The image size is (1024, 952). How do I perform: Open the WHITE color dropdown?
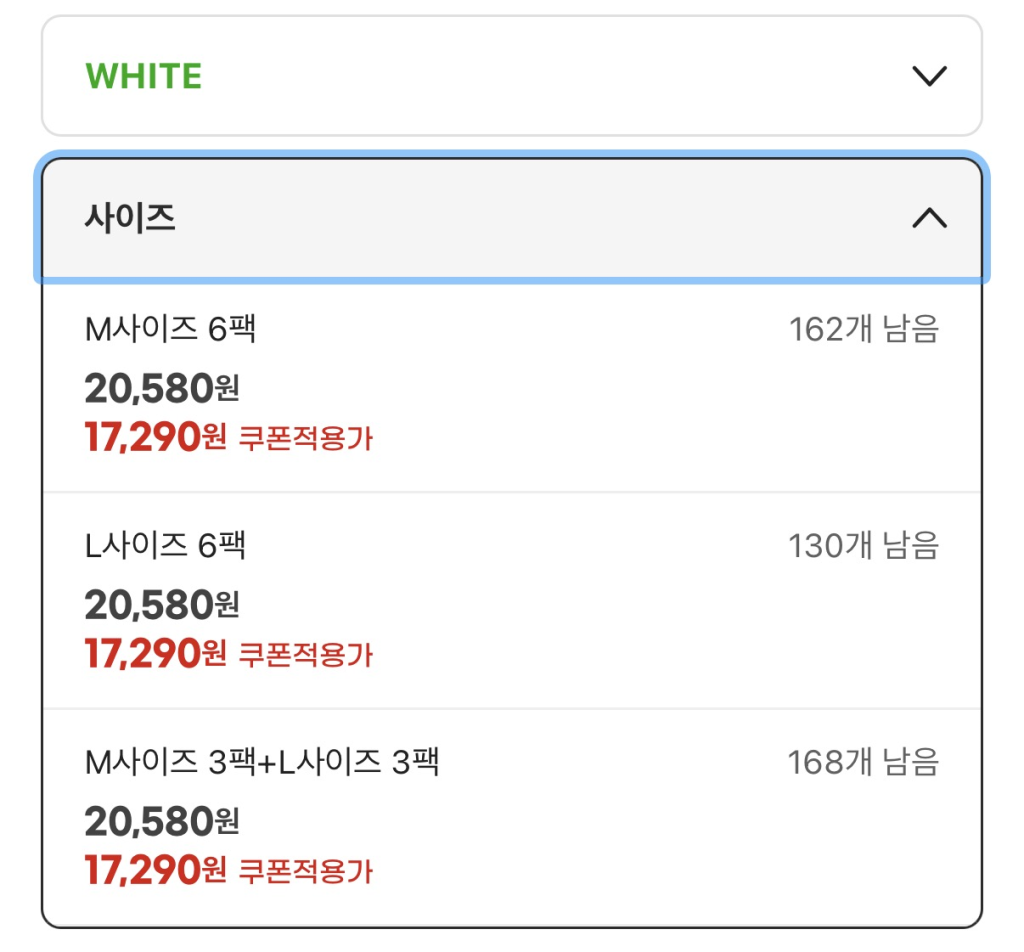[x=511, y=76]
